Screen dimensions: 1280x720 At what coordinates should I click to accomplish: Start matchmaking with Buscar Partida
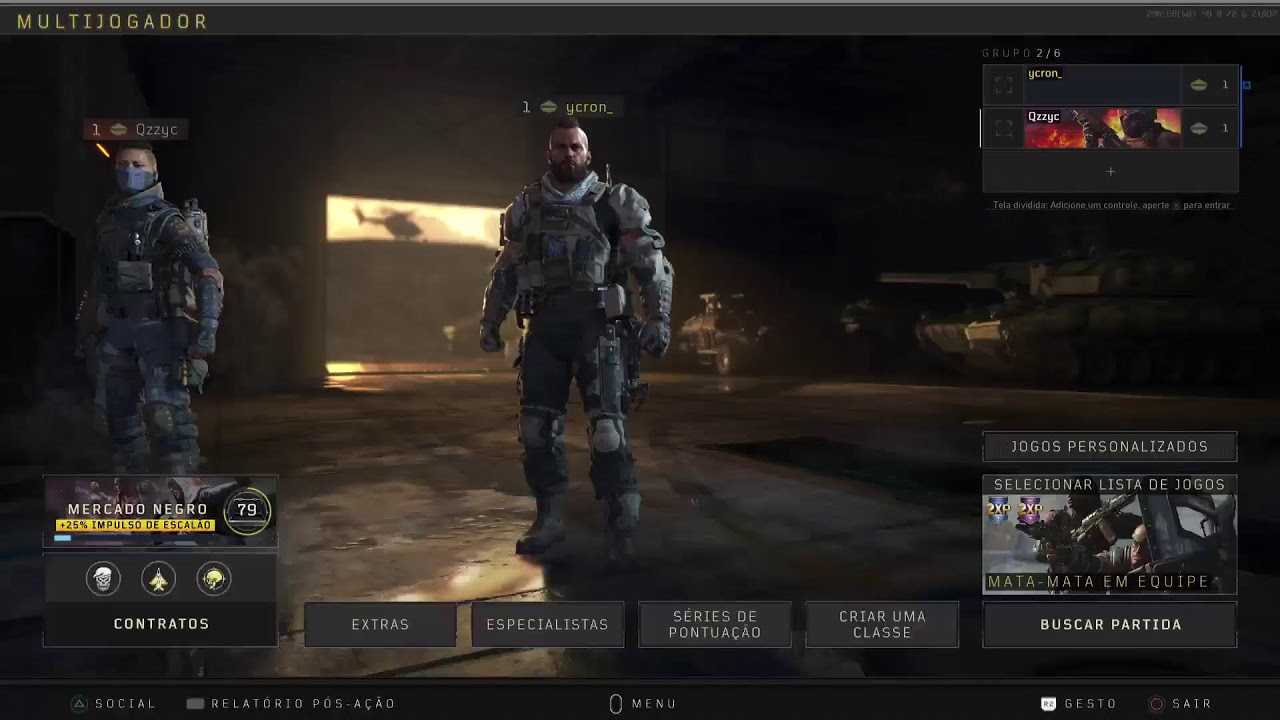tap(1110, 624)
